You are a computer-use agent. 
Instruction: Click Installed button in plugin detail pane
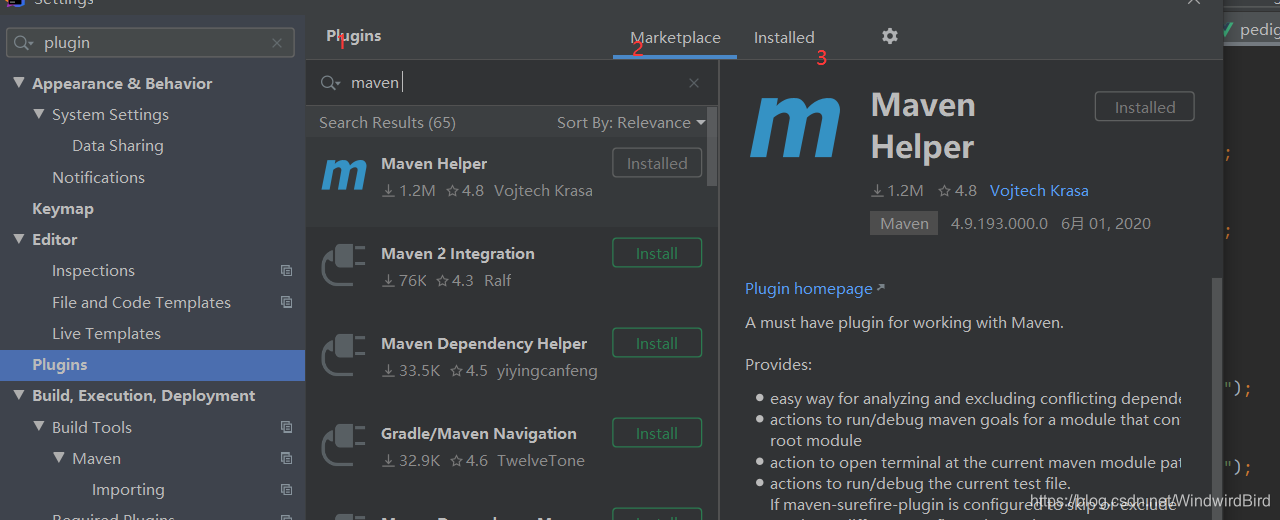pos(1145,108)
